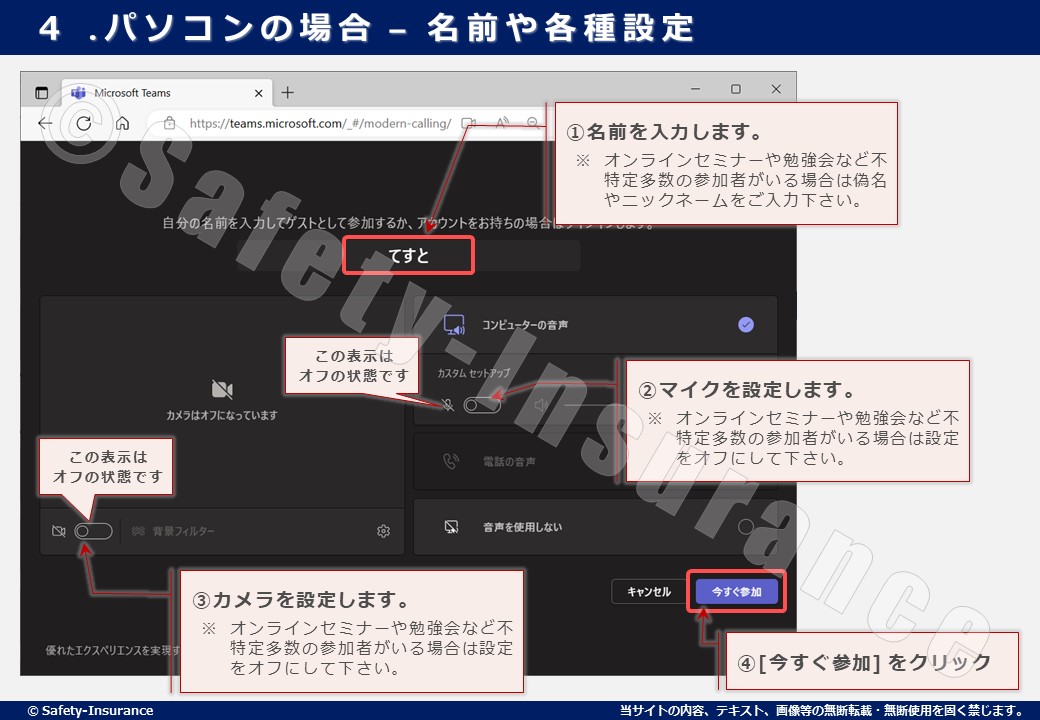Image resolution: width=1040 pixels, height=720 pixels.
Task: Toggle the camera switch on
Action: tap(93, 531)
